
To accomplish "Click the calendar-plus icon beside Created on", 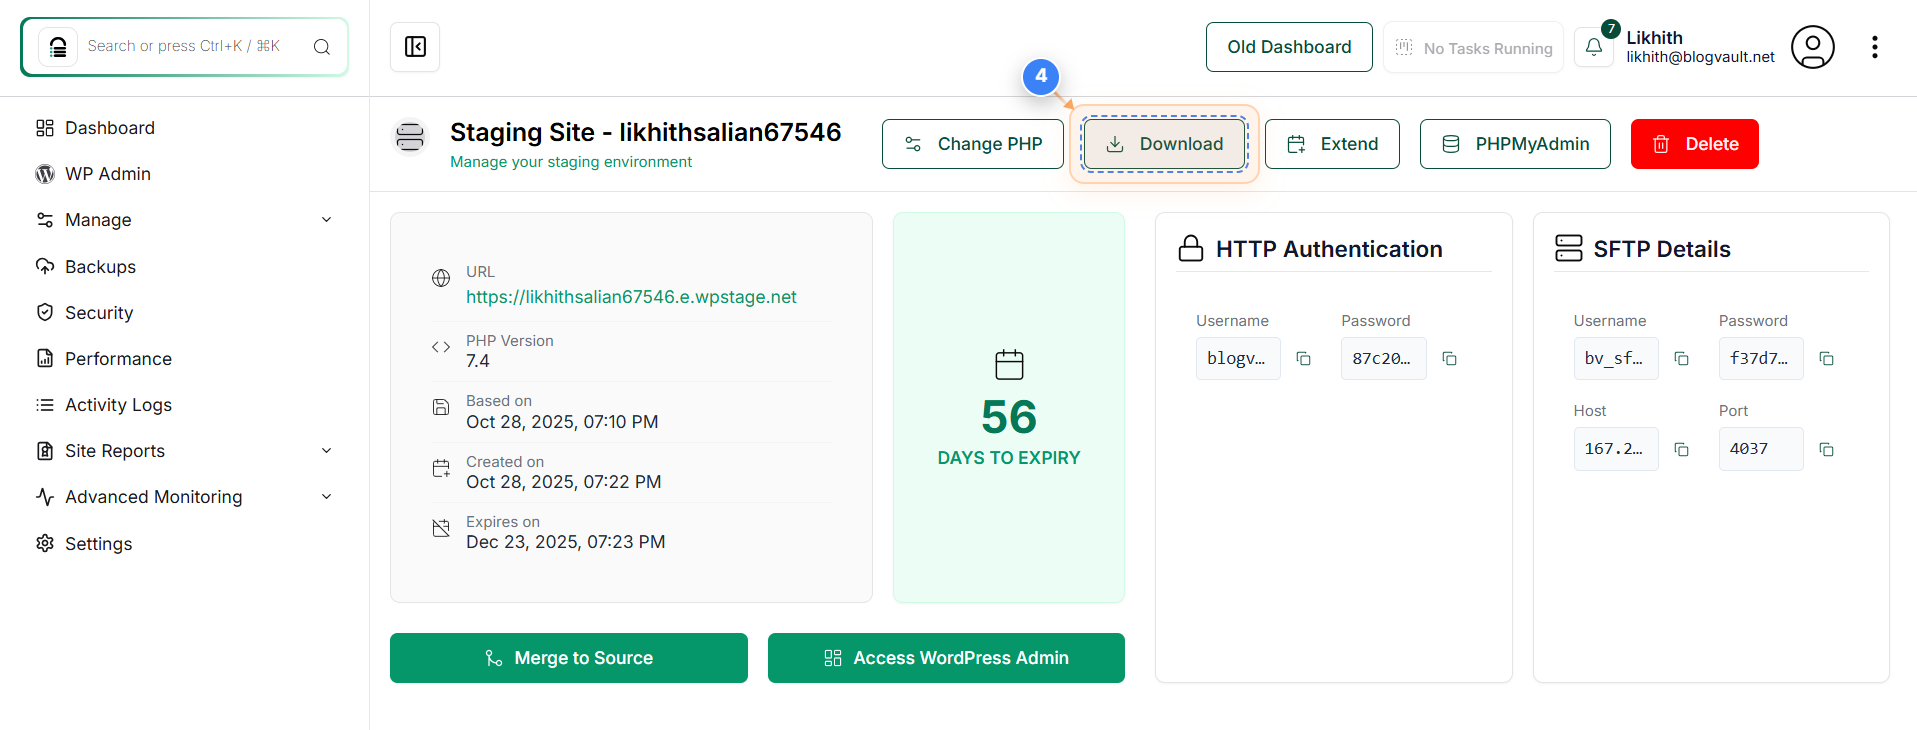I will coord(441,468).
